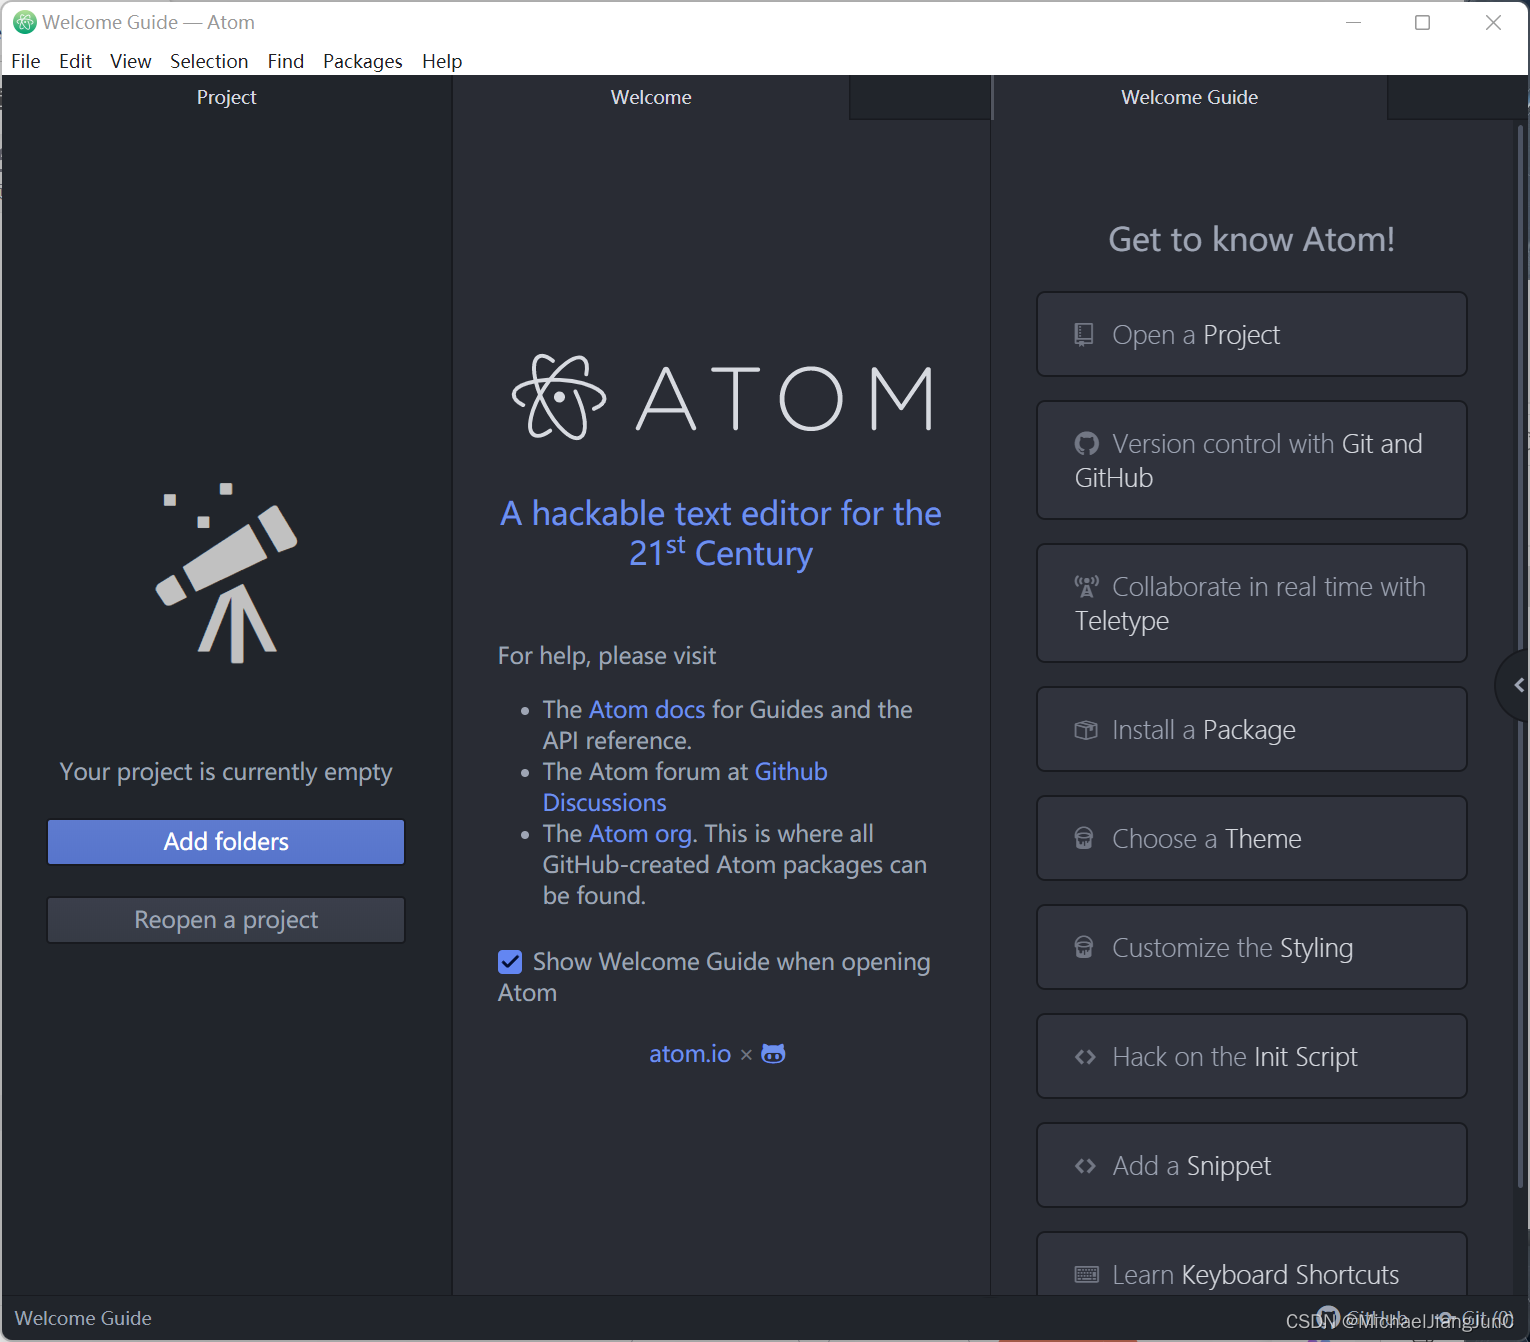Screen dimensions: 1530x1342
Task: Click the Atom app icon in title bar
Action: click(x=24, y=22)
